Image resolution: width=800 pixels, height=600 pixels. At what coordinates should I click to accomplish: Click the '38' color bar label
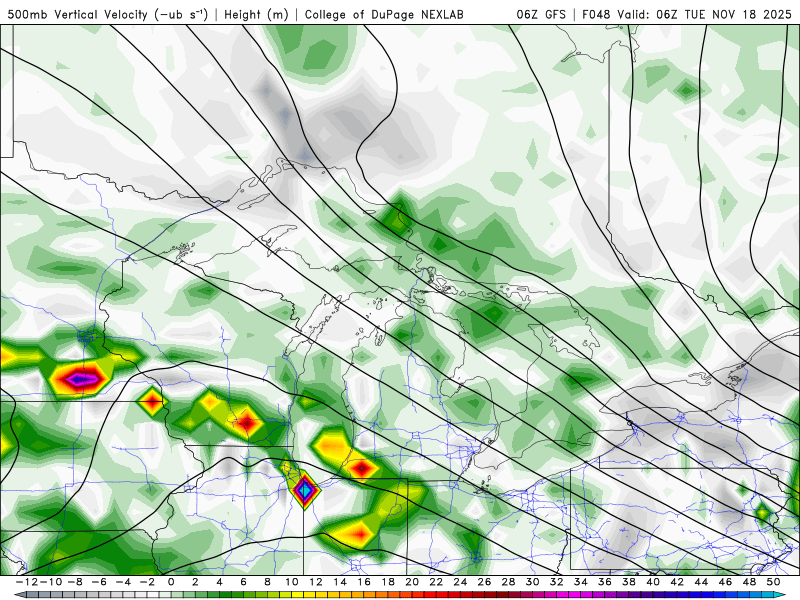click(x=629, y=582)
